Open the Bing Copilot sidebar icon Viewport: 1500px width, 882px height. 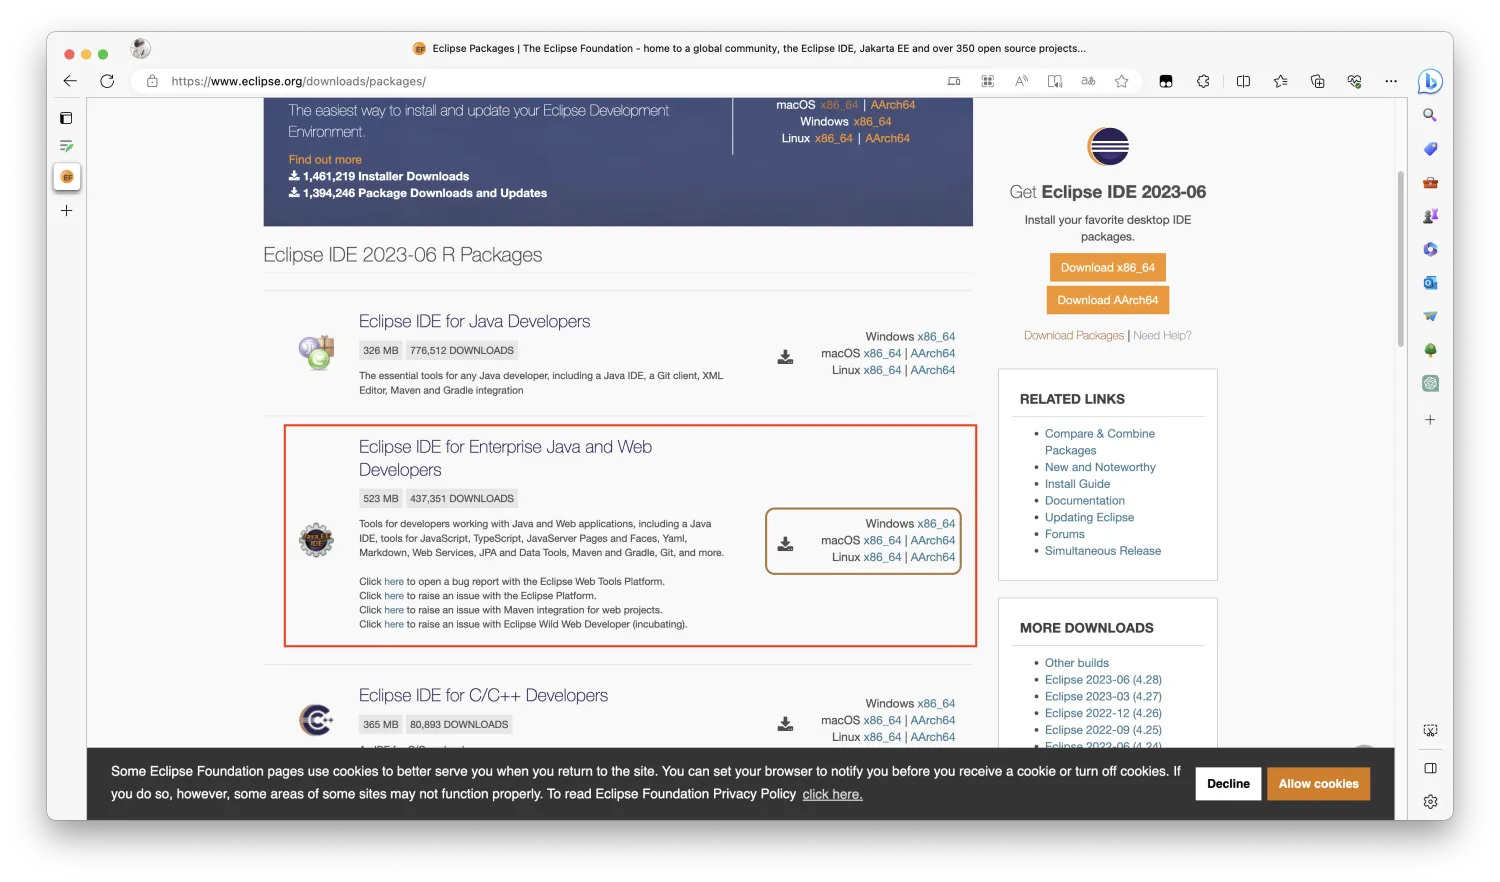point(1430,81)
